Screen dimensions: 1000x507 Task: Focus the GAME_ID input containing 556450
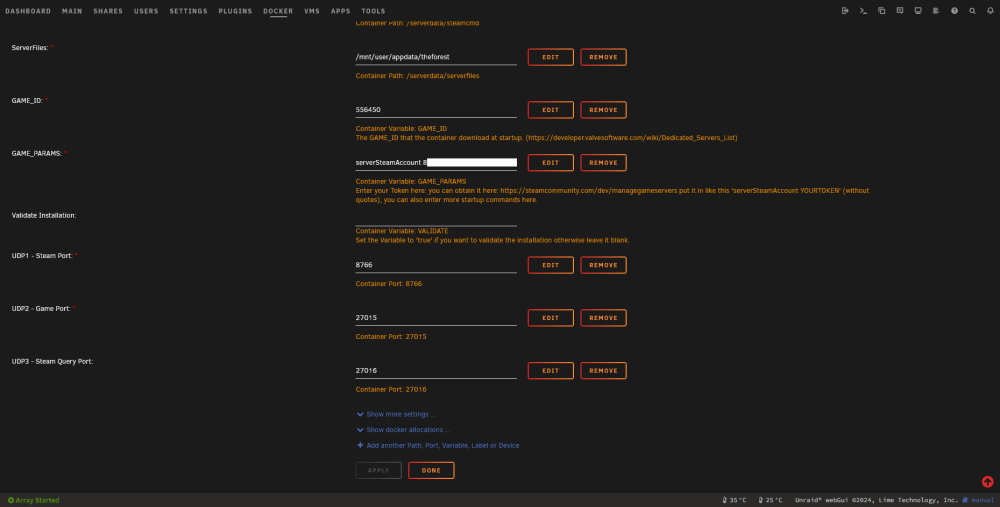pos(436,110)
